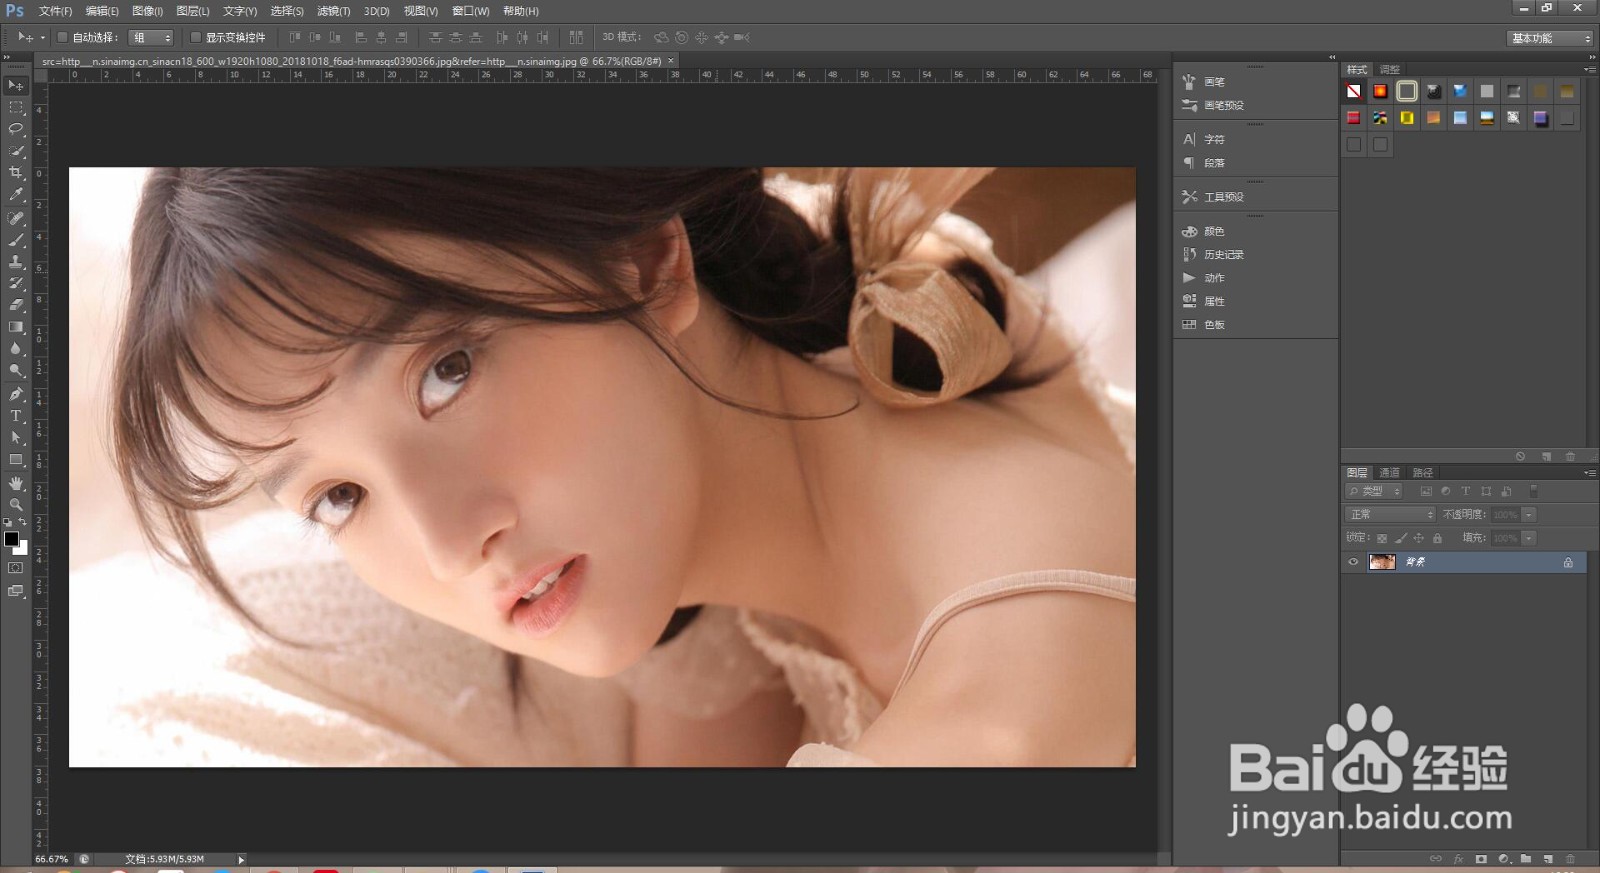Viewport: 1600px width, 873px height.
Task: Open the 滤镜(T) menu
Action: click(x=333, y=11)
